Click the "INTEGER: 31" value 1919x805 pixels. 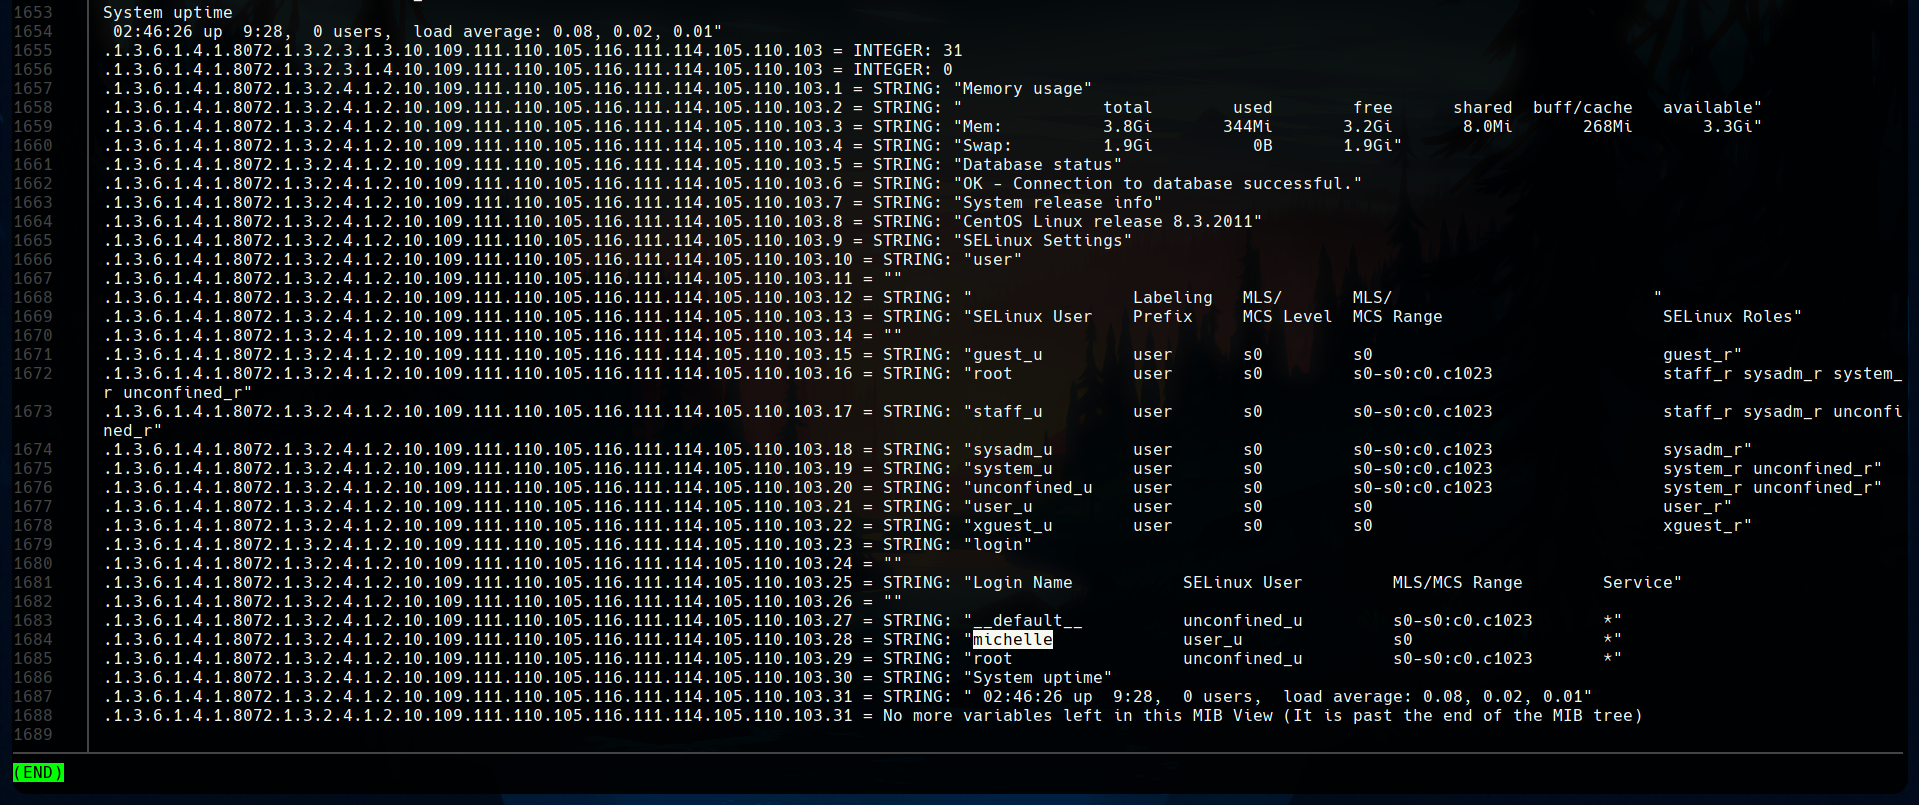tap(907, 51)
